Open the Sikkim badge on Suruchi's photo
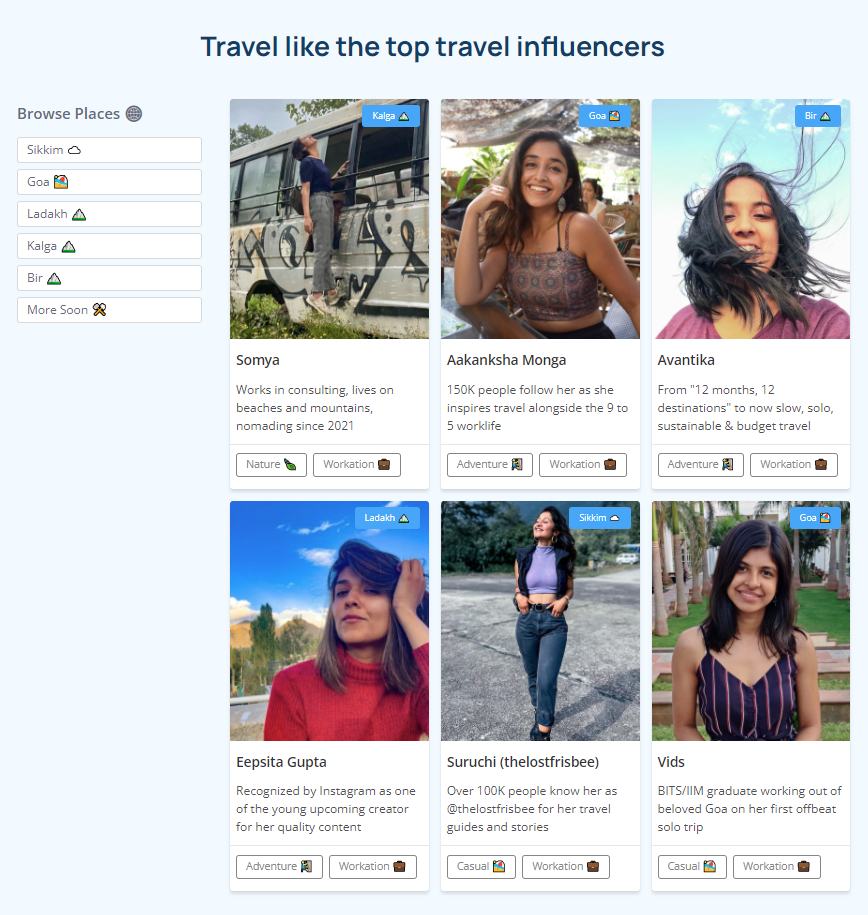This screenshot has height=915, width=868. (x=600, y=517)
